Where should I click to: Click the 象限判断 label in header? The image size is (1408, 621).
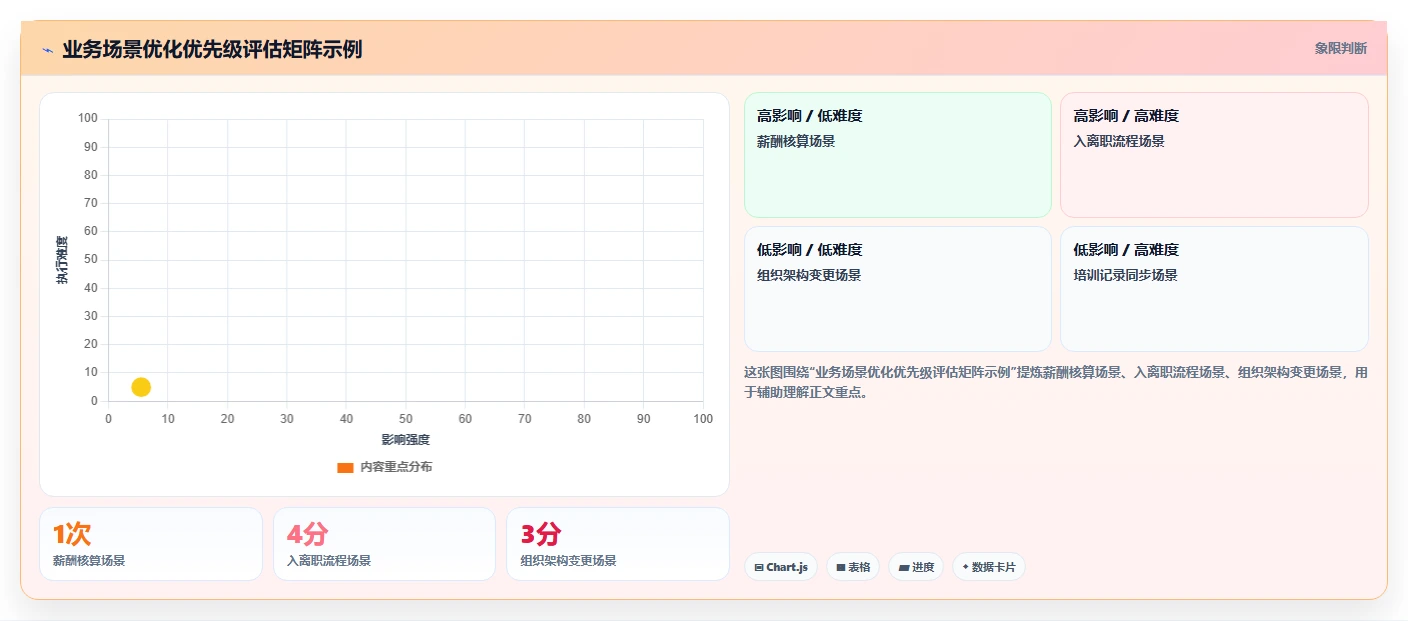click(x=1341, y=48)
